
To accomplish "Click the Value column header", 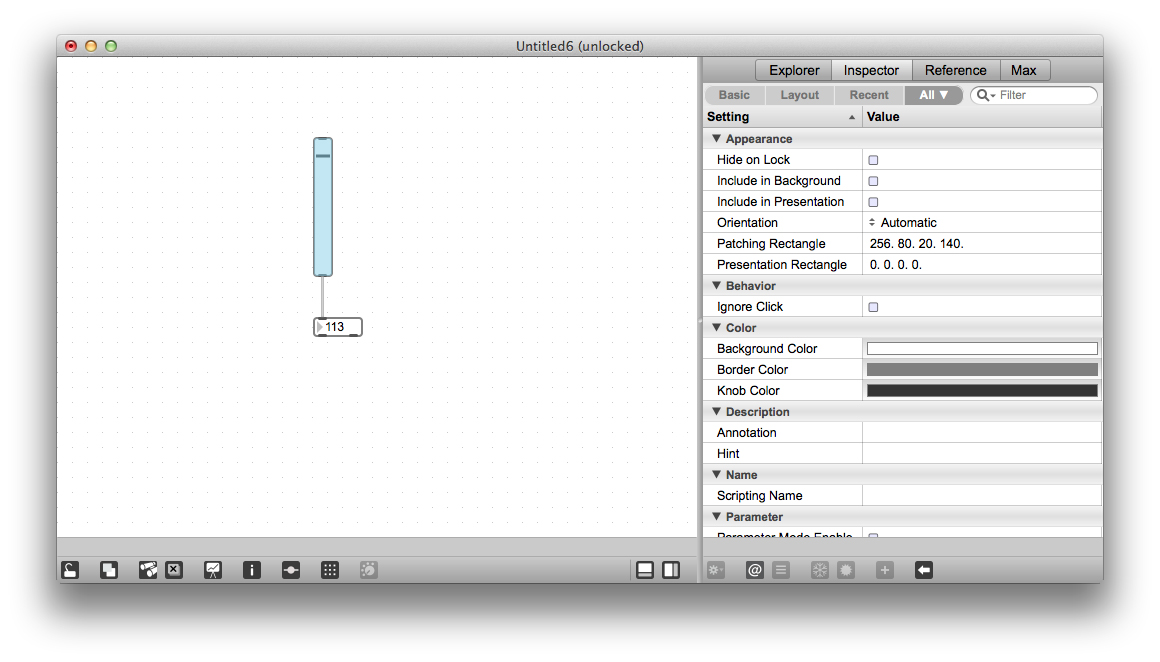I will 982,117.
